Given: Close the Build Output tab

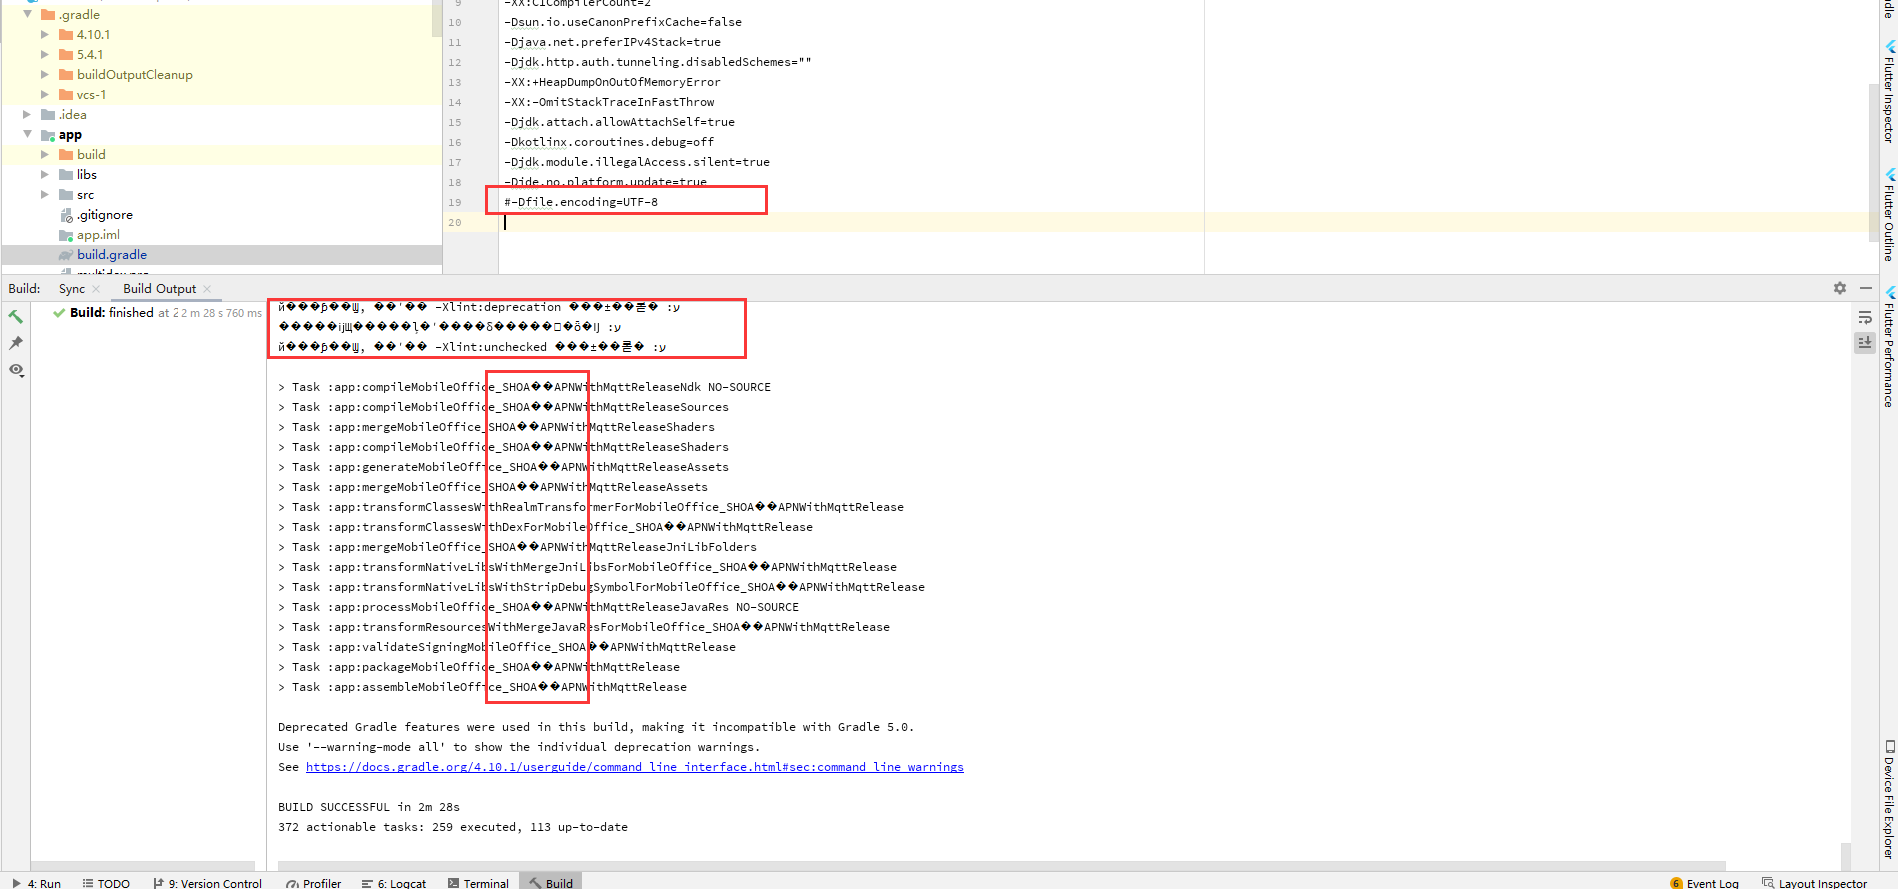Looking at the screenshot, I should pyautogui.click(x=207, y=289).
